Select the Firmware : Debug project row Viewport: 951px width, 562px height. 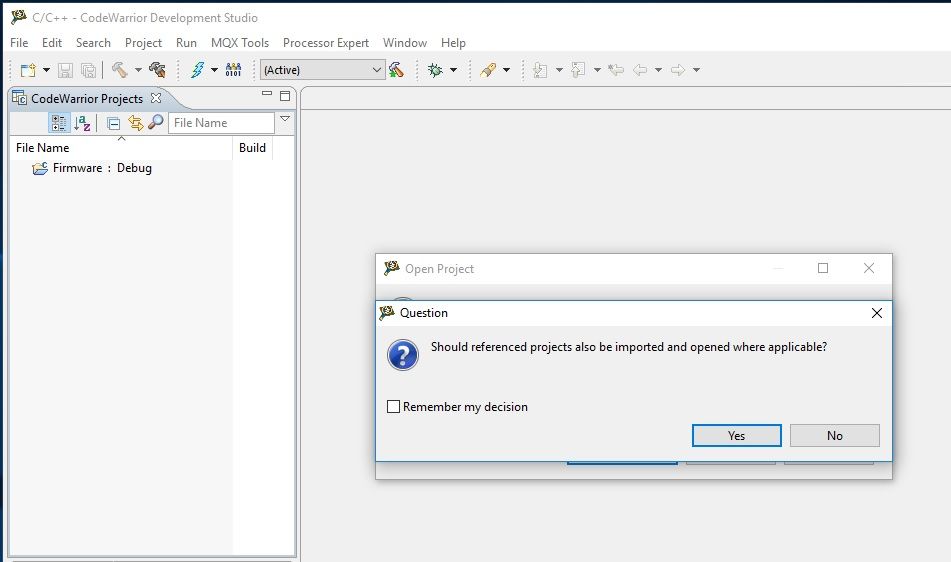click(92, 168)
